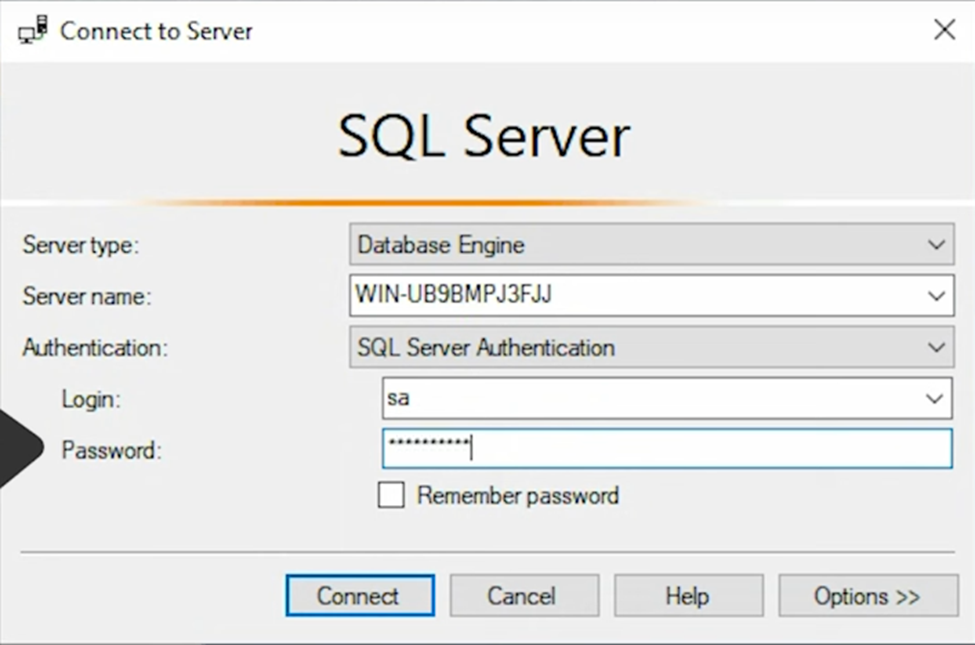Click the Authentication label

click(x=95, y=348)
